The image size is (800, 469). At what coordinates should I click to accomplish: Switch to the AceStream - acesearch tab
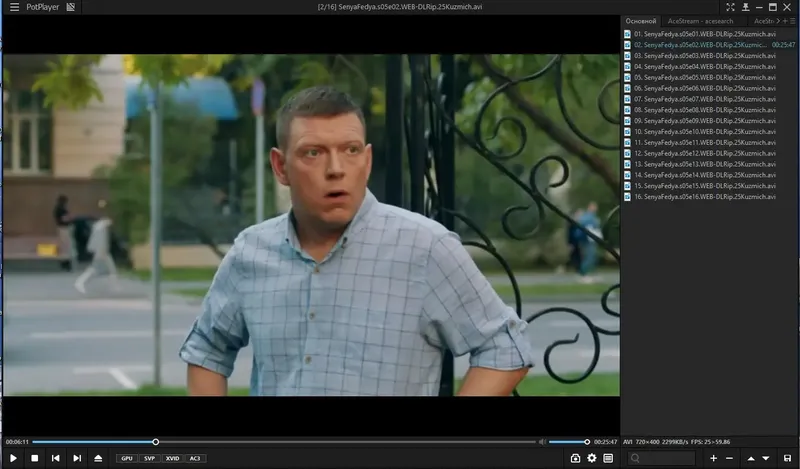[x=701, y=21]
